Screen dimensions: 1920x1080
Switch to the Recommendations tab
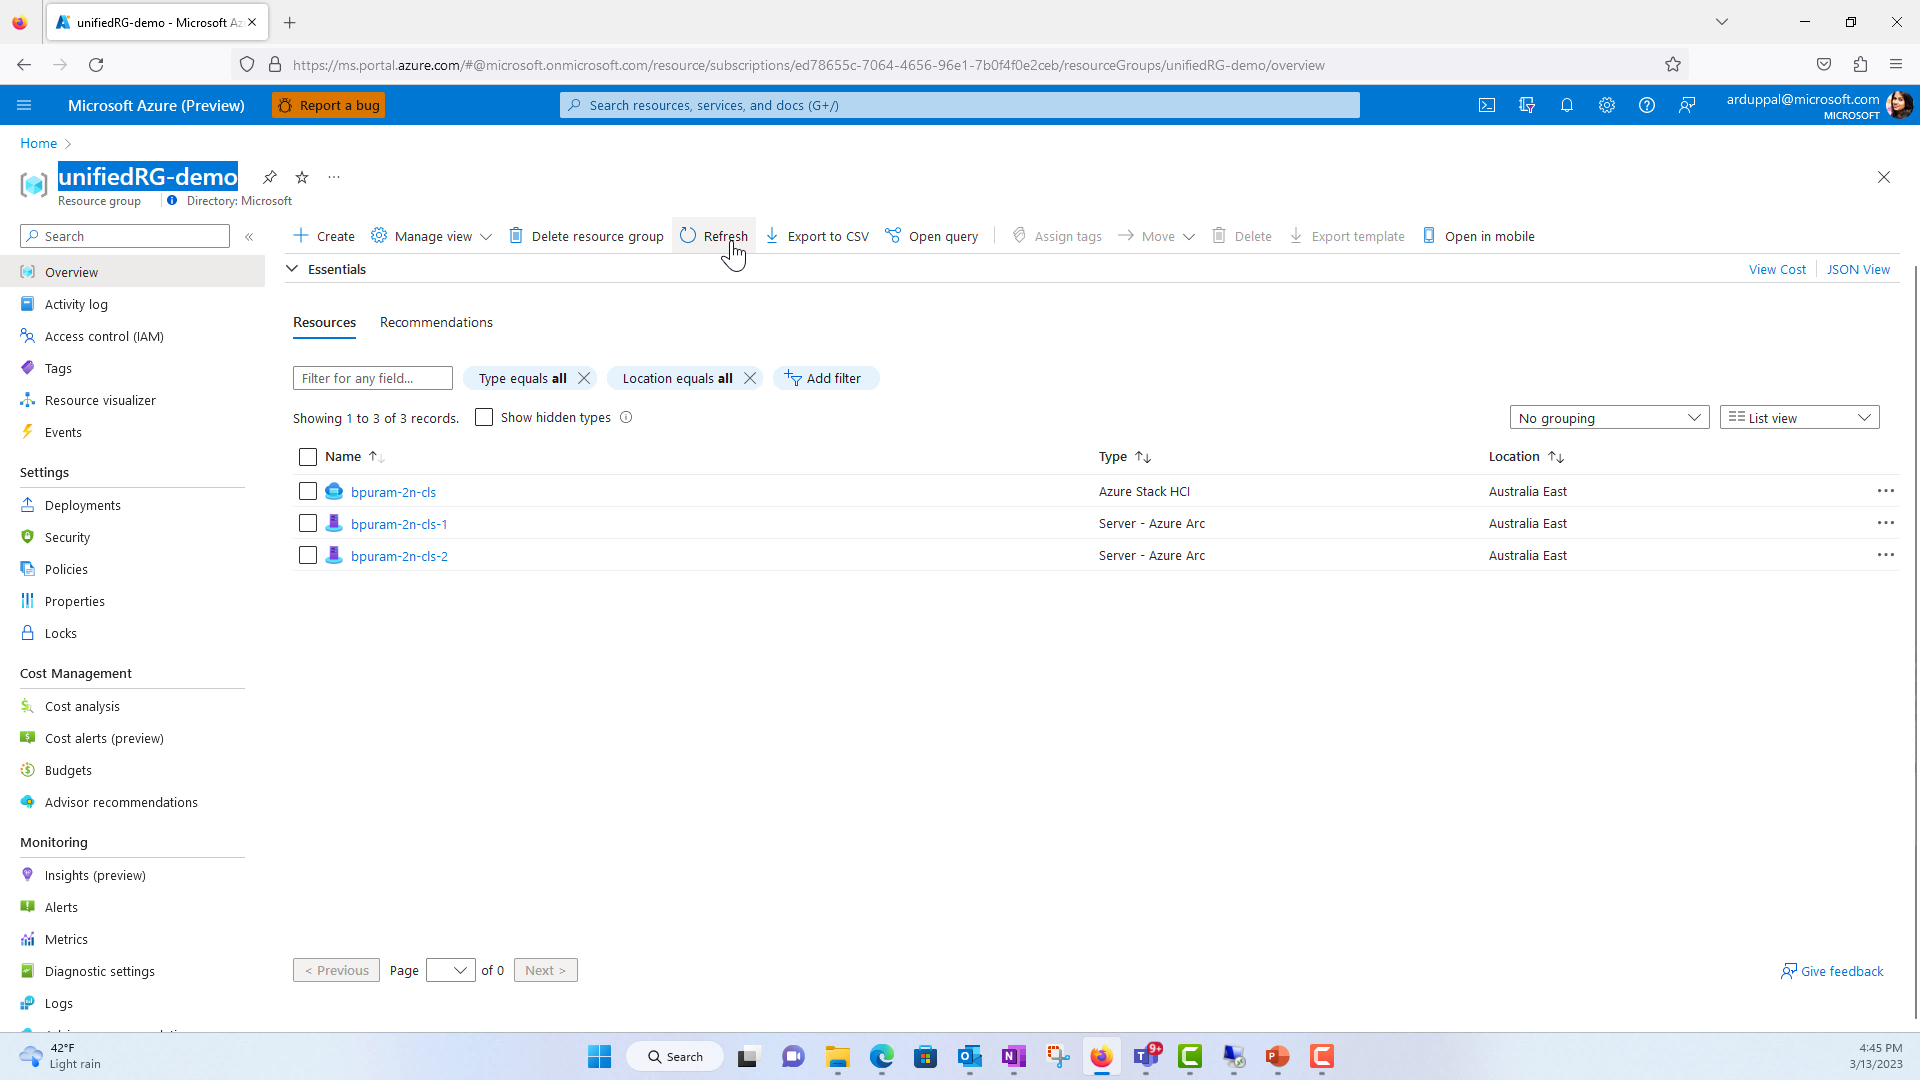click(436, 322)
